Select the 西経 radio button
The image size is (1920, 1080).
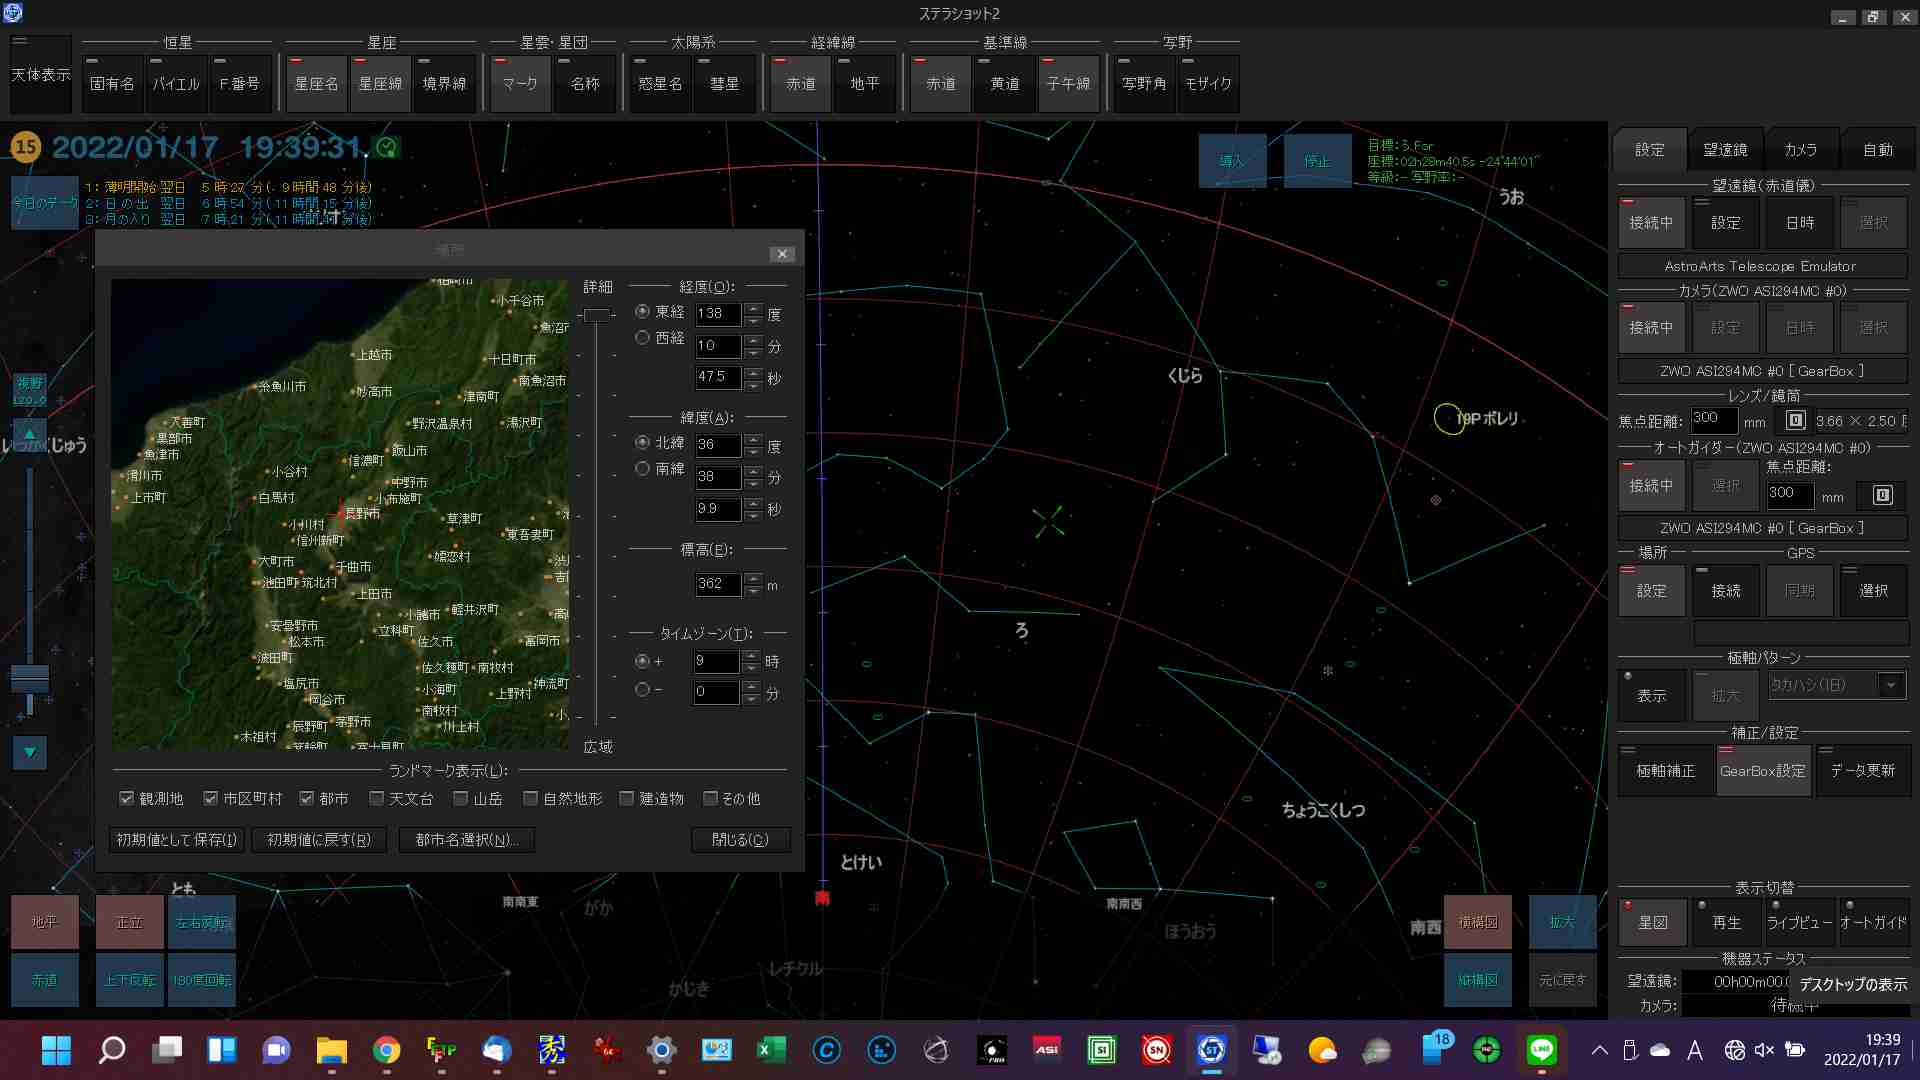coord(642,338)
